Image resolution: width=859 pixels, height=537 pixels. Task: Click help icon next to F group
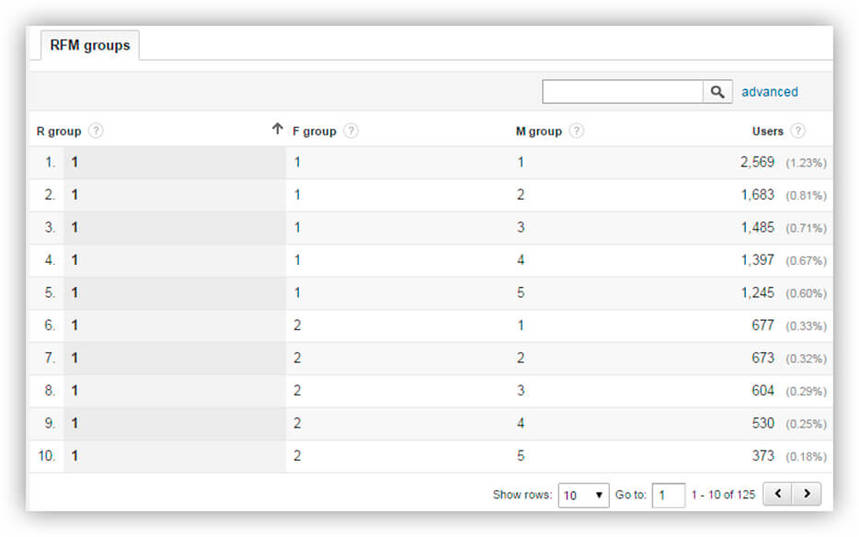[351, 131]
